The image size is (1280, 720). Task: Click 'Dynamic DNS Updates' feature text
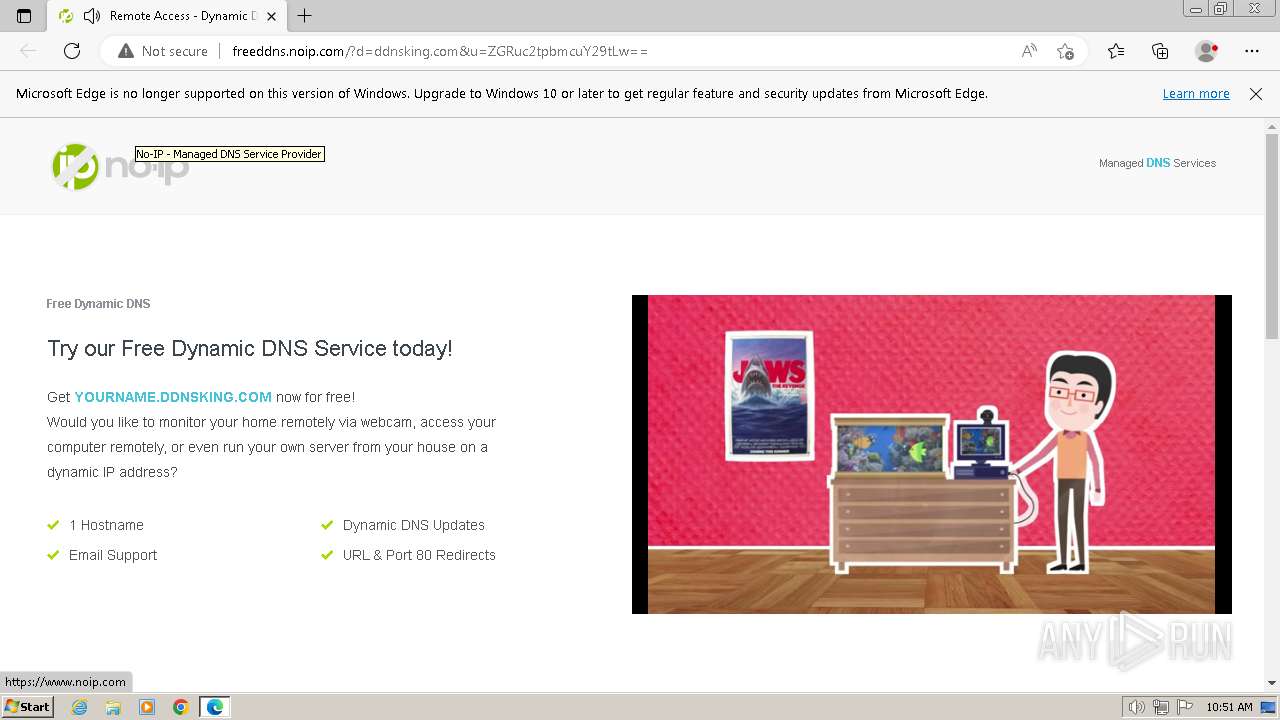(414, 525)
